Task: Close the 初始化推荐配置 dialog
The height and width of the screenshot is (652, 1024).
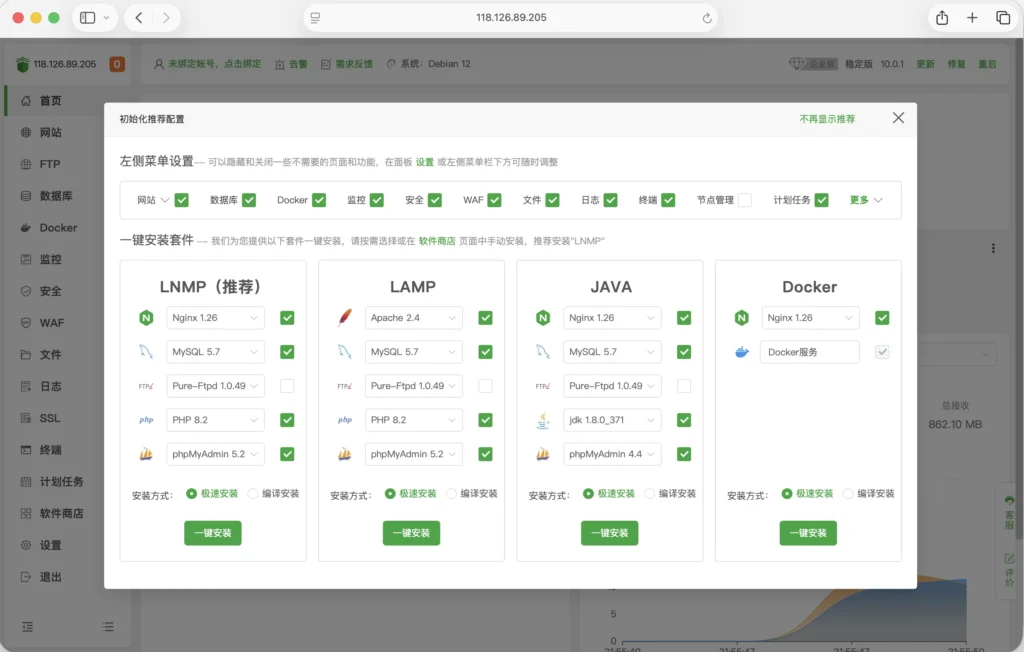Action: (x=899, y=118)
